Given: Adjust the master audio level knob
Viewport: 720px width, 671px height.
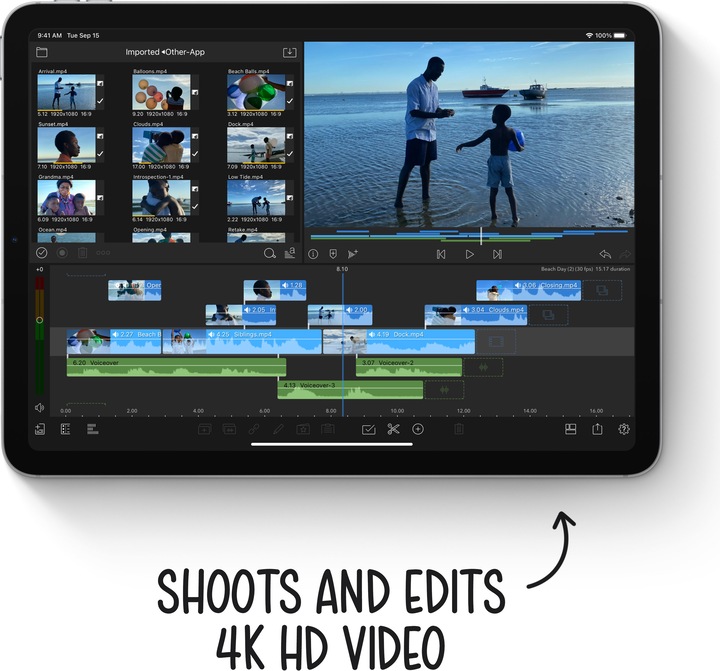Looking at the screenshot, I should 39,320.
